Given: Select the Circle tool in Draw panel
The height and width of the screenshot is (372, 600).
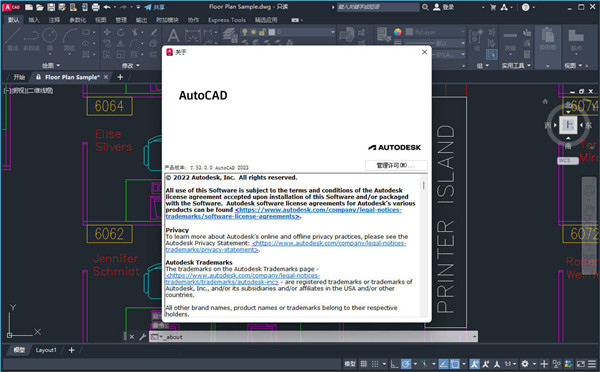Looking at the screenshot, I should click(50, 40).
